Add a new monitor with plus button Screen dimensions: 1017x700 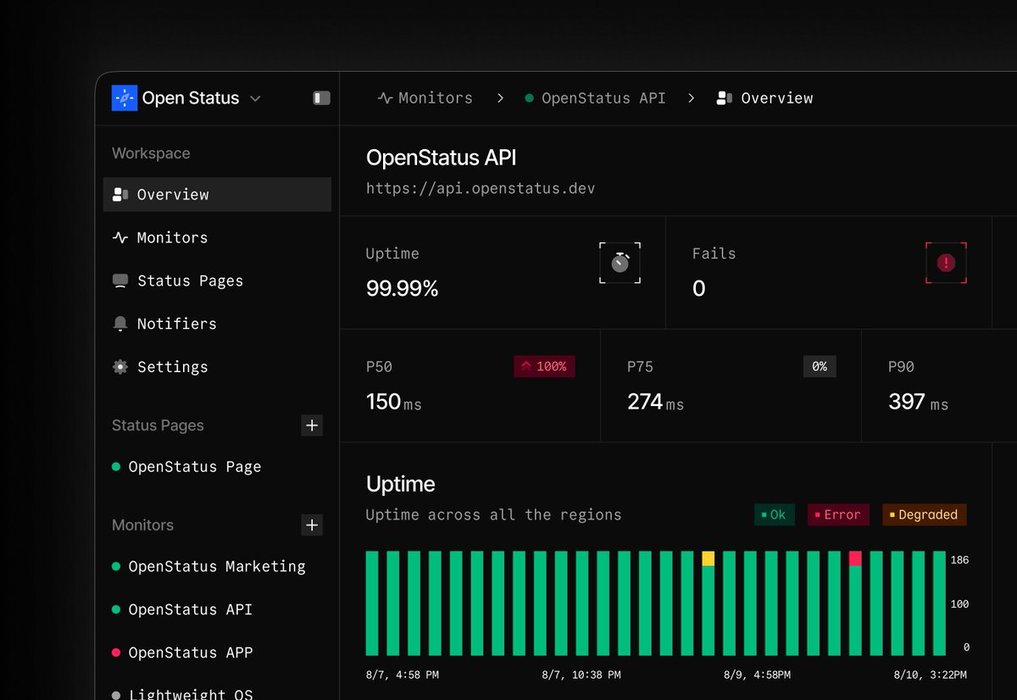(x=312, y=525)
